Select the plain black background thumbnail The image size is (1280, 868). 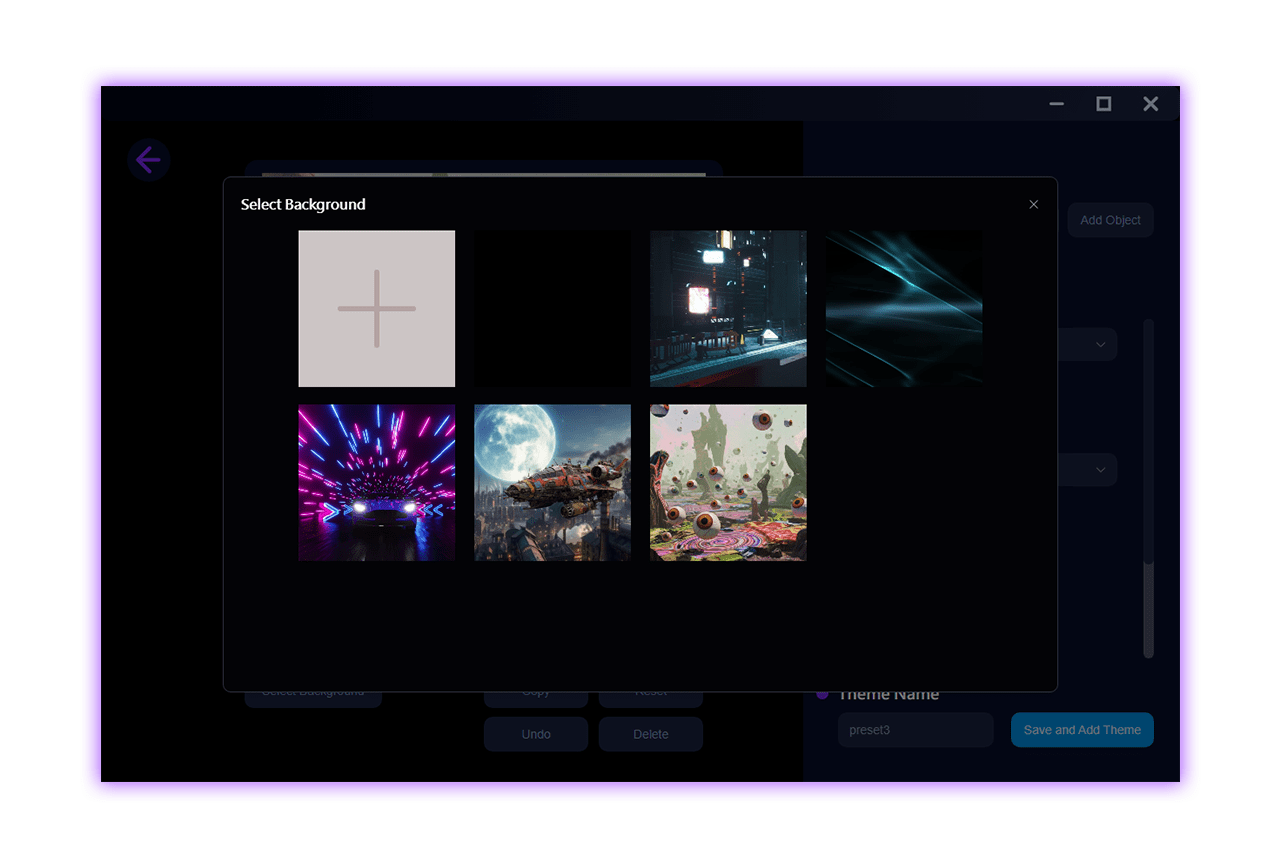(x=552, y=308)
